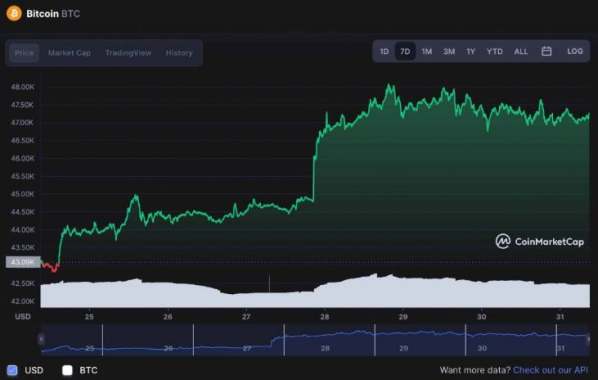Select the 1M time range
The width and height of the screenshot is (598, 380).
pyautogui.click(x=426, y=51)
